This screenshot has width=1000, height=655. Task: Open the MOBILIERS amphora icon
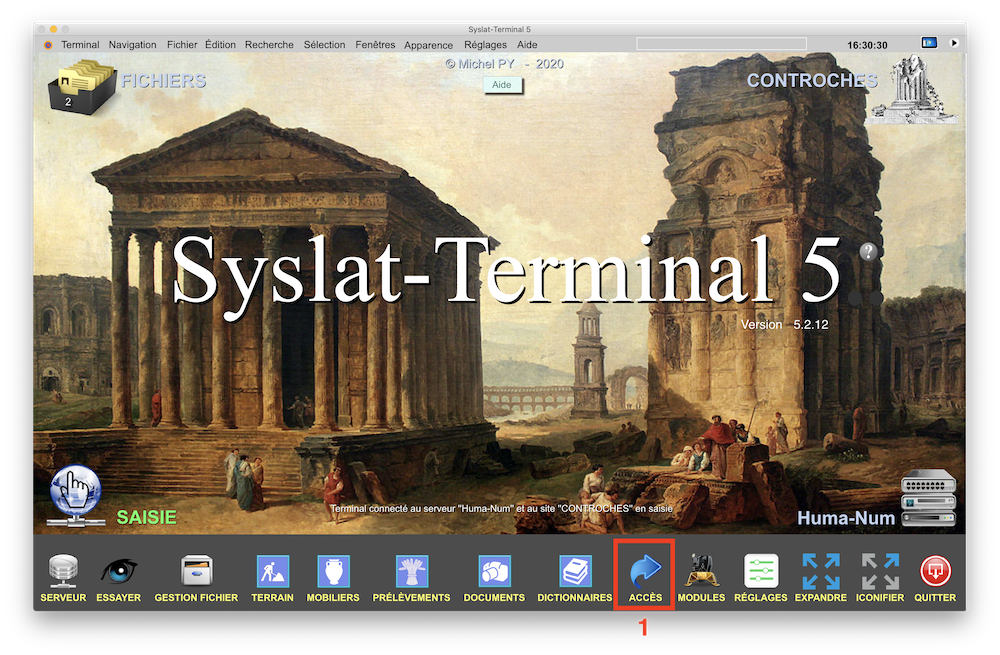(x=333, y=571)
